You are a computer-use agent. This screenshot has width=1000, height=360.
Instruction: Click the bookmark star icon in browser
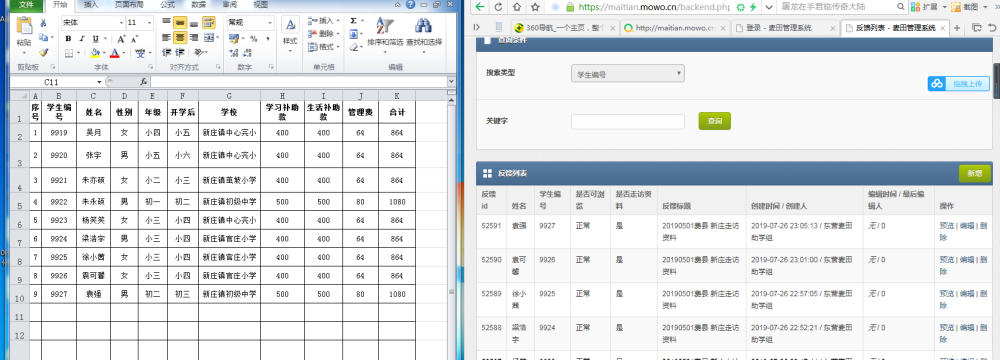pos(535,7)
